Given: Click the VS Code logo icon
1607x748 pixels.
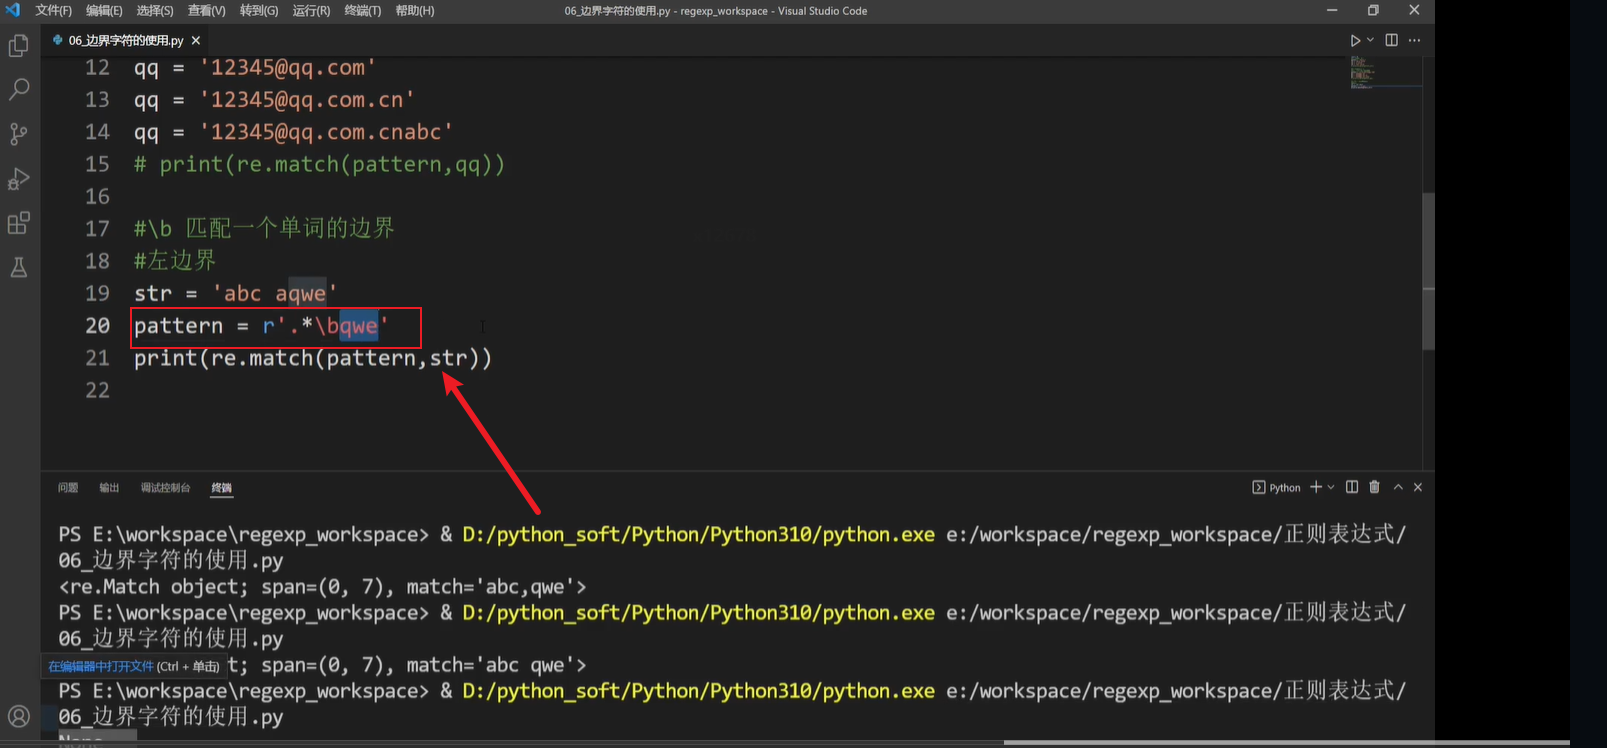Looking at the screenshot, I should pyautogui.click(x=13, y=10).
